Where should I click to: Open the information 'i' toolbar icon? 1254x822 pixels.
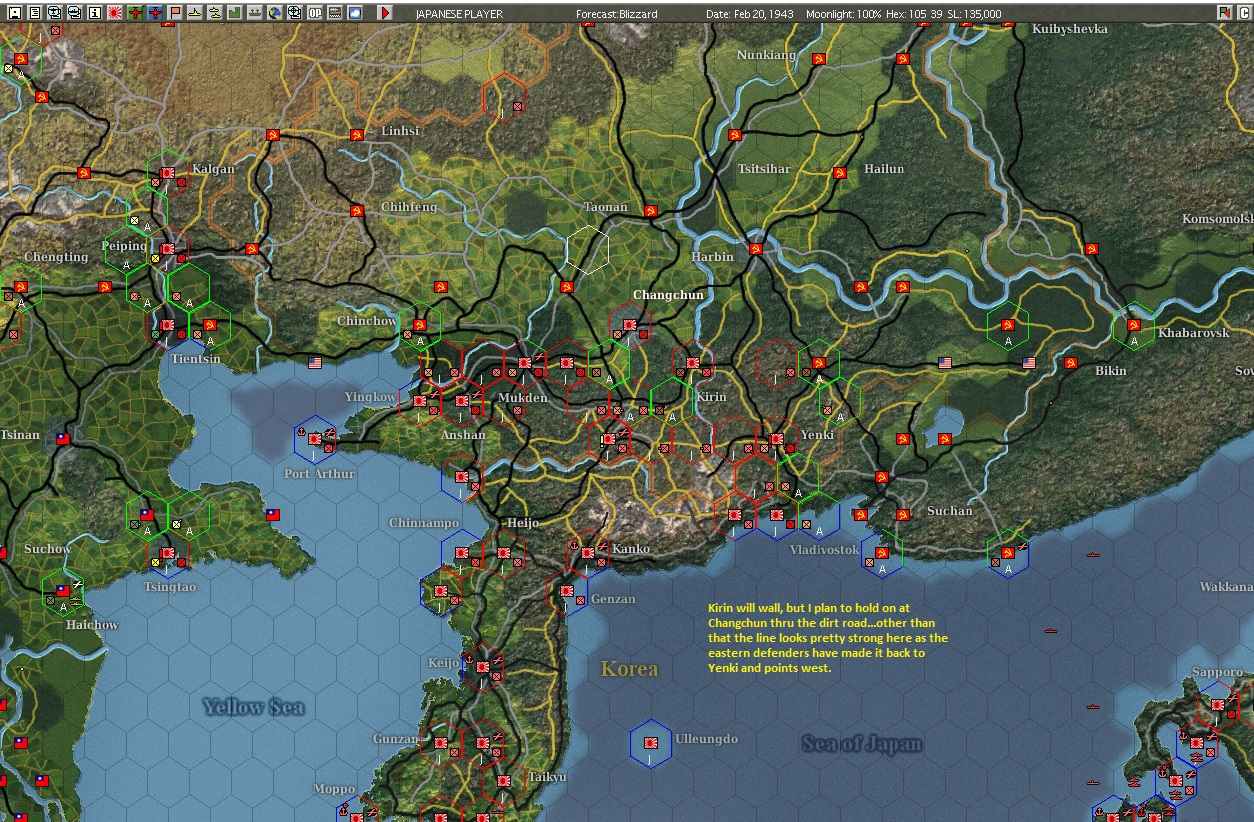[x=94, y=13]
